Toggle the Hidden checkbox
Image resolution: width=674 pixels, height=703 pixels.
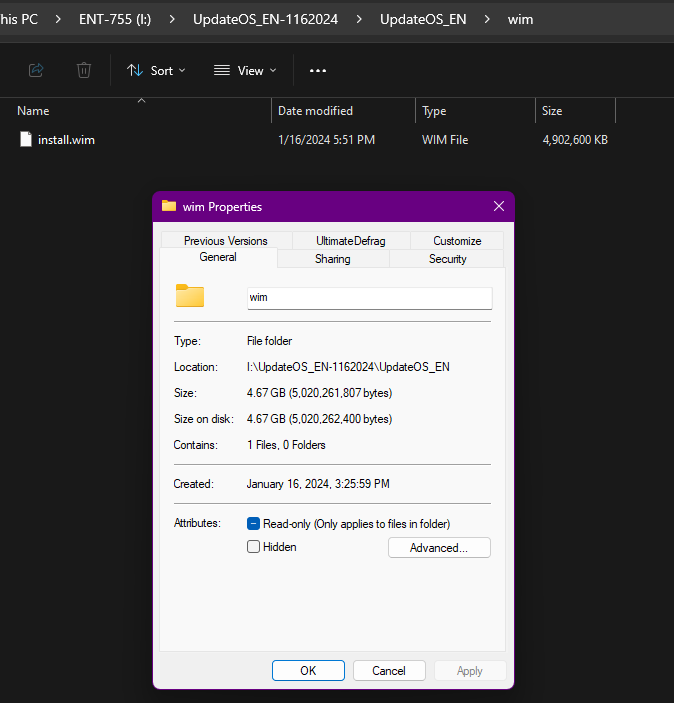(253, 547)
